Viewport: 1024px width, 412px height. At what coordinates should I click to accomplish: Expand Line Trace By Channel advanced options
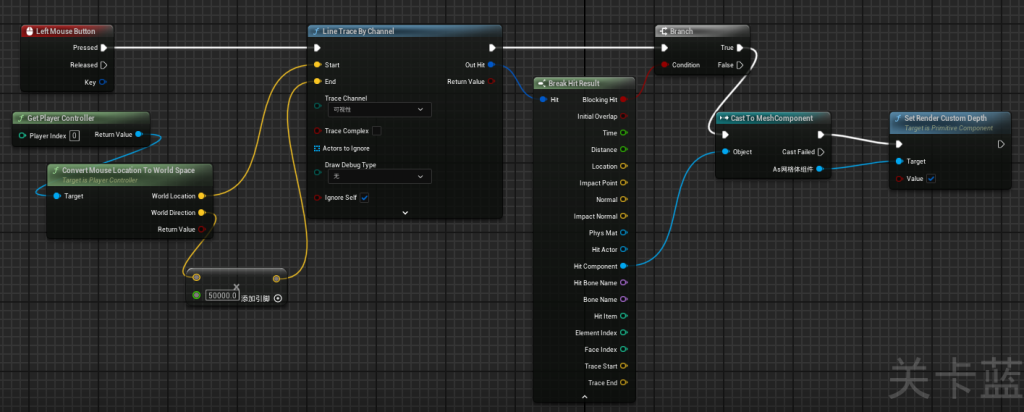405,212
